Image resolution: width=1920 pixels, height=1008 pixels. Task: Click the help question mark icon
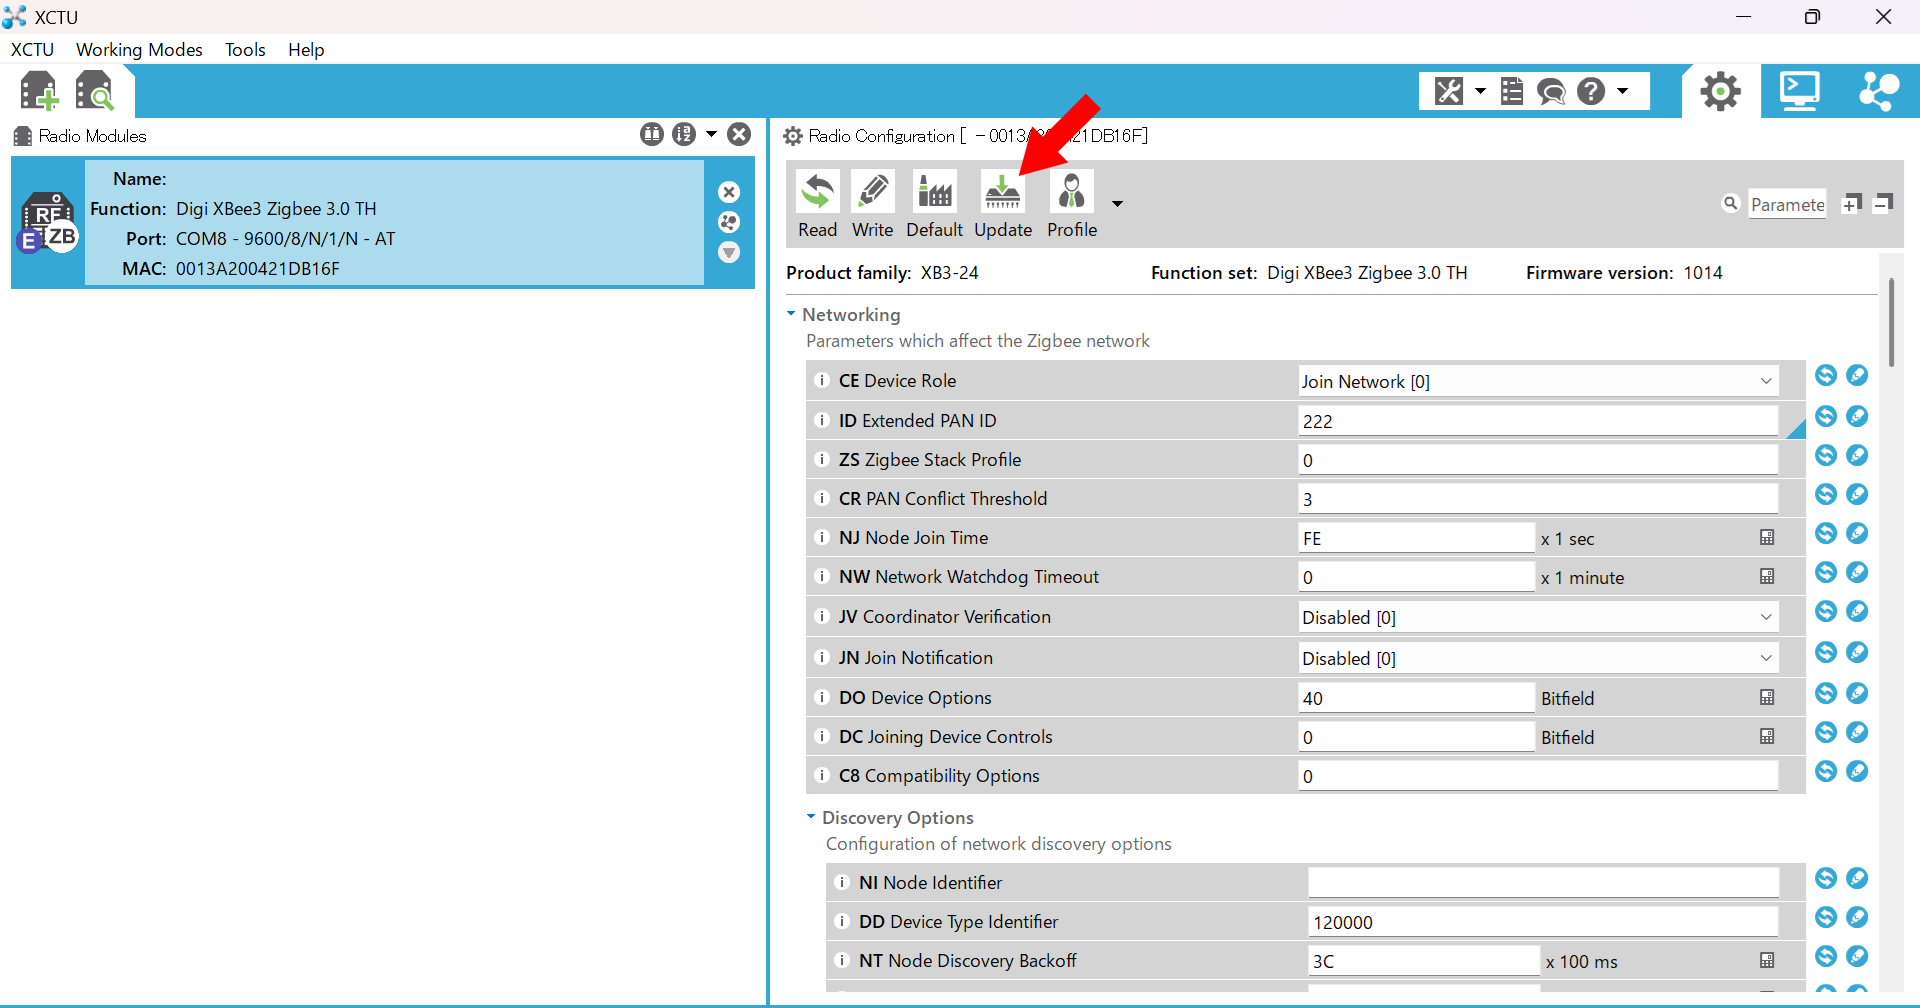[x=1591, y=91]
